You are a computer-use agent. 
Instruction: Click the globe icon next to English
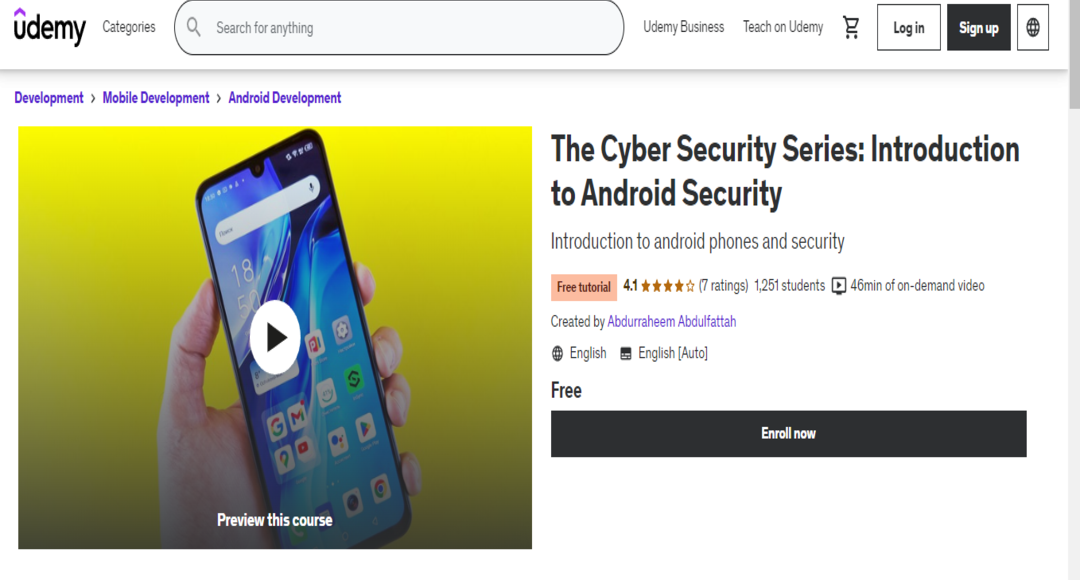(557, 352)
